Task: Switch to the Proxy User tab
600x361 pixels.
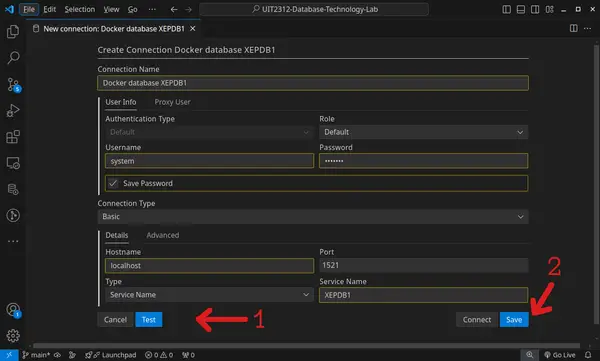Action: [x=172, y=102]
